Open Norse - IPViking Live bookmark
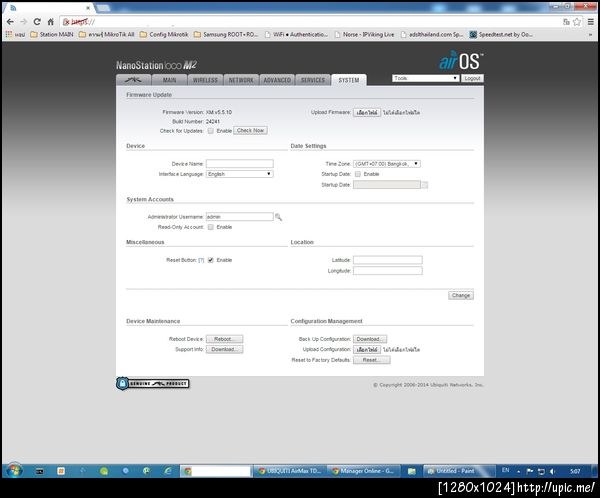 coord(364,34)
